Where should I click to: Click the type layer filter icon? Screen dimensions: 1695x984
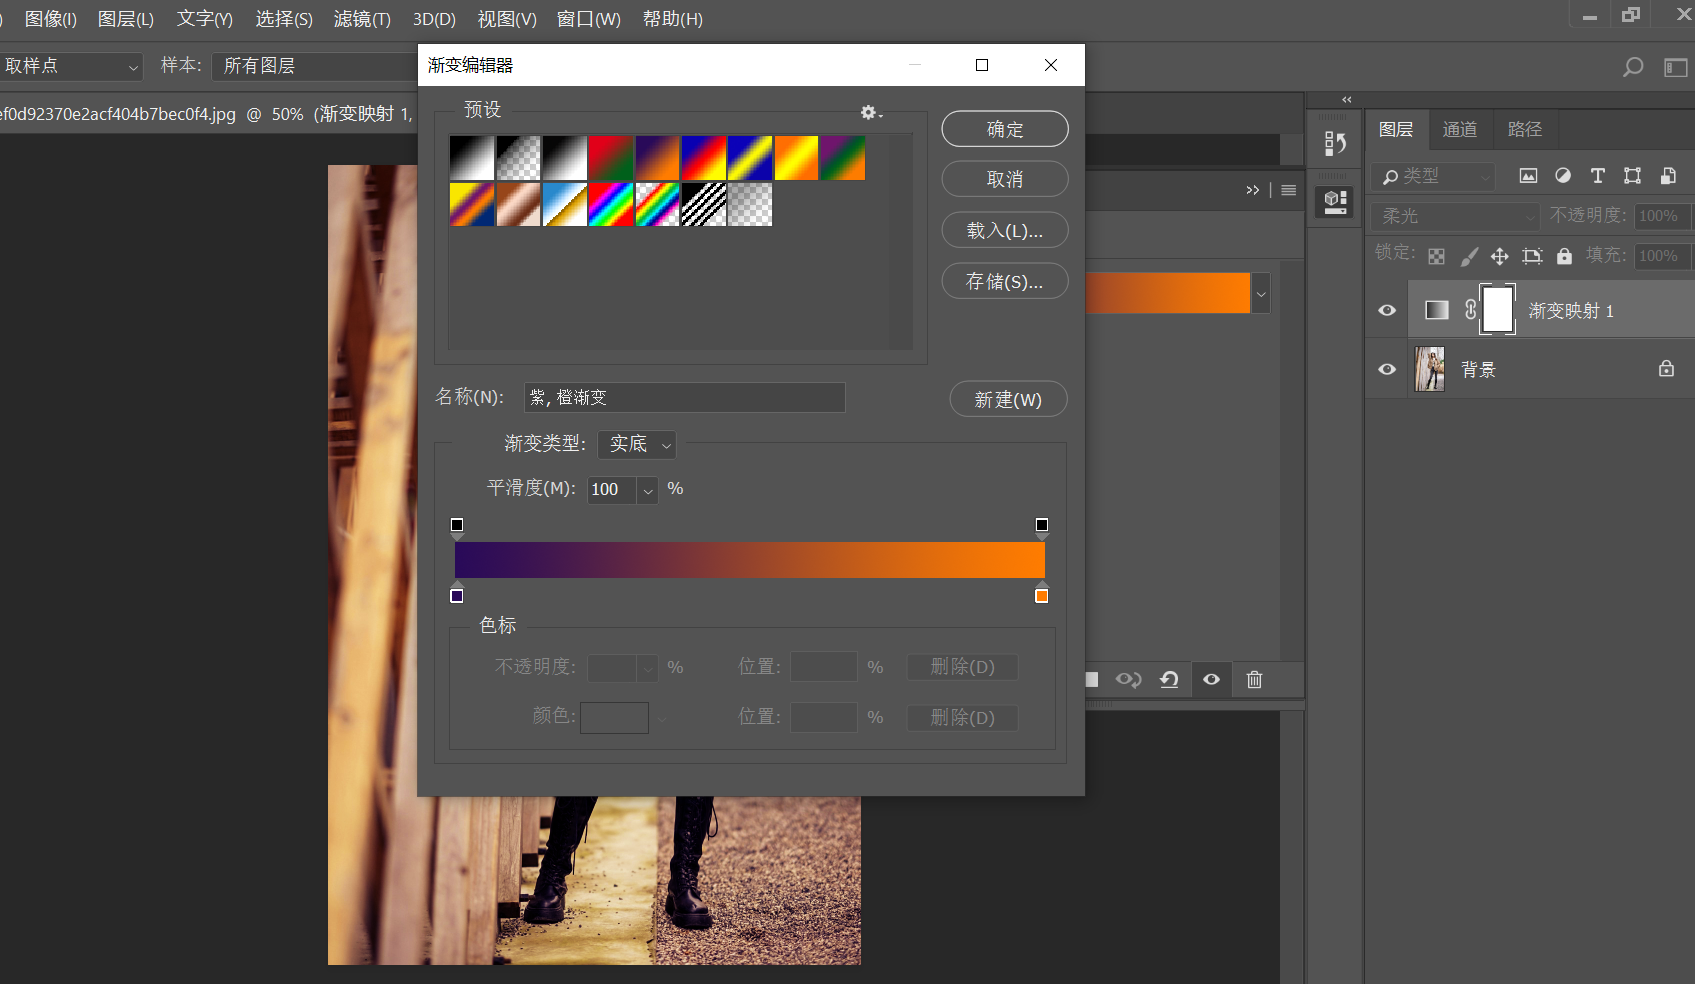[1597, 176]
